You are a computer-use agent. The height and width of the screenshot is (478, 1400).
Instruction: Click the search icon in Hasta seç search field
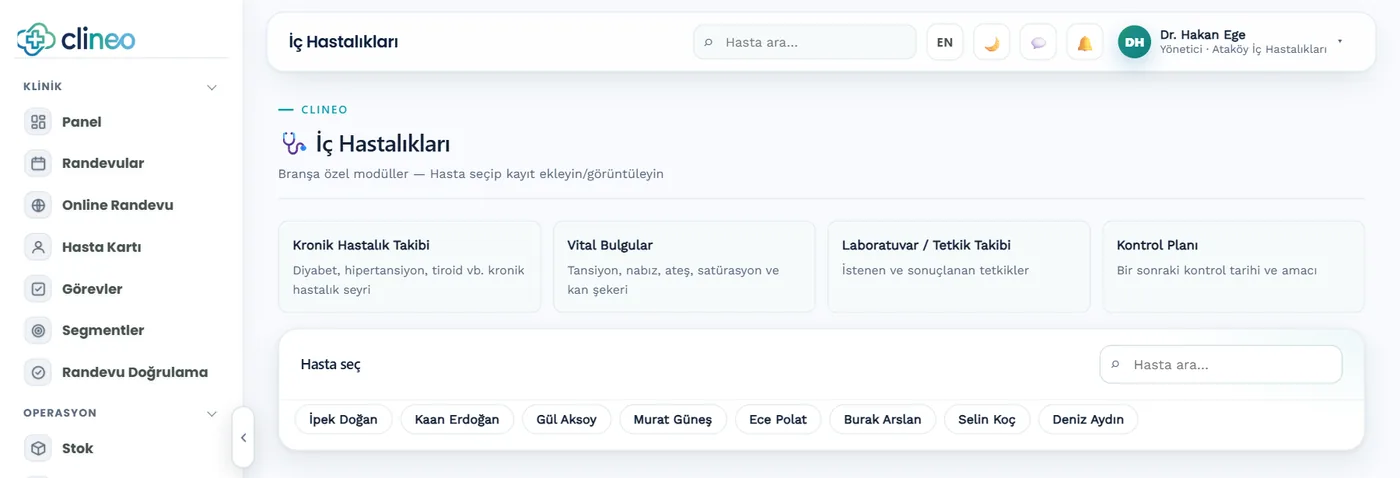pos(1115,365)
